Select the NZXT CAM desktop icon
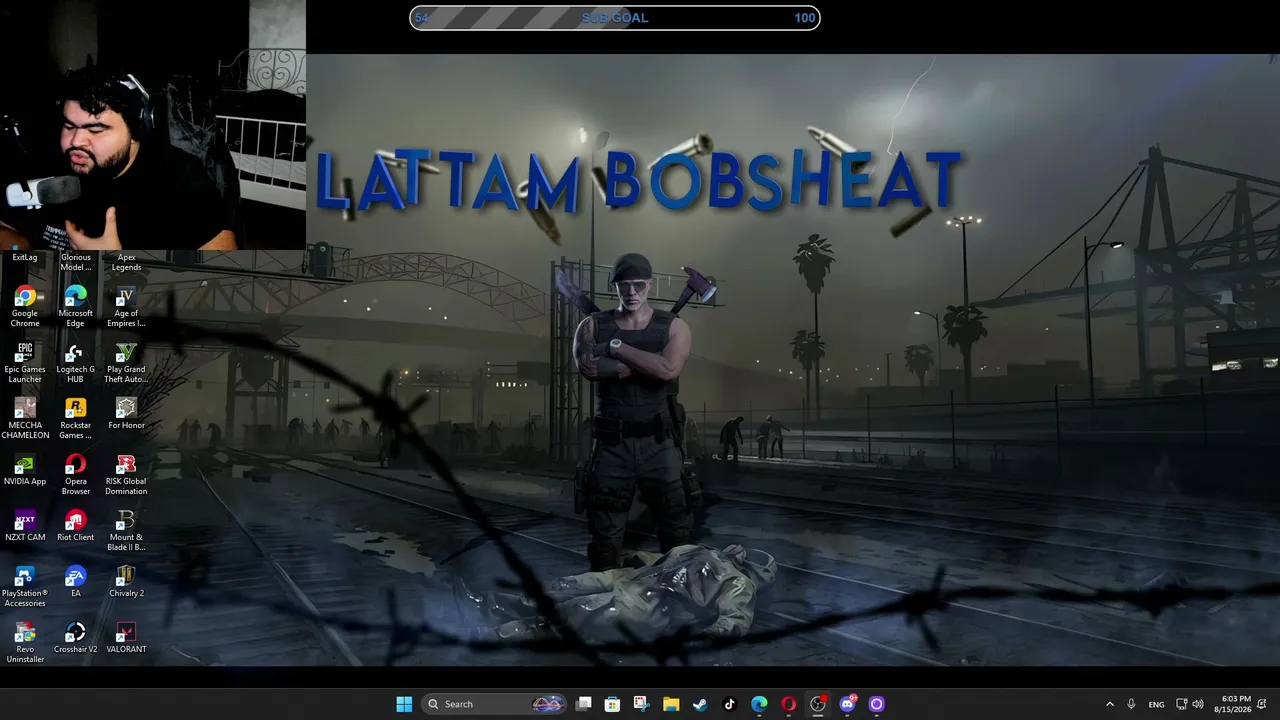Screen dimensions: 1280x720 25,525
